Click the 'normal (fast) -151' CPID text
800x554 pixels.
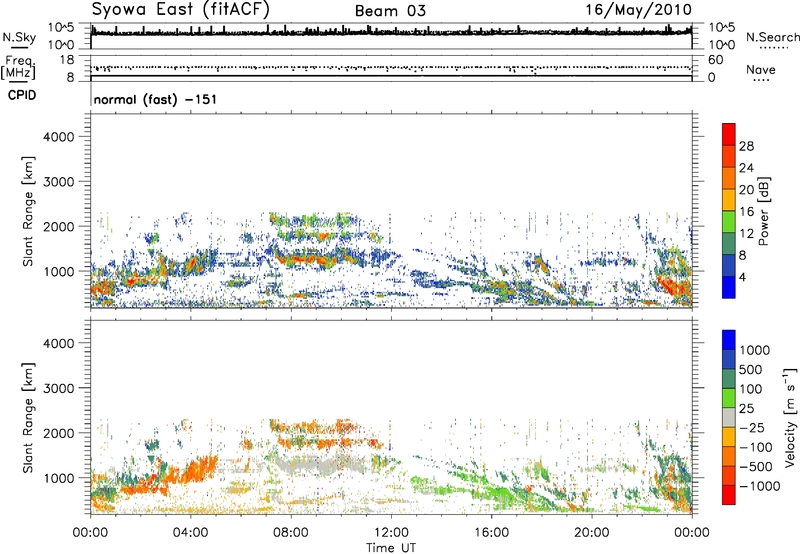[155, 99]
